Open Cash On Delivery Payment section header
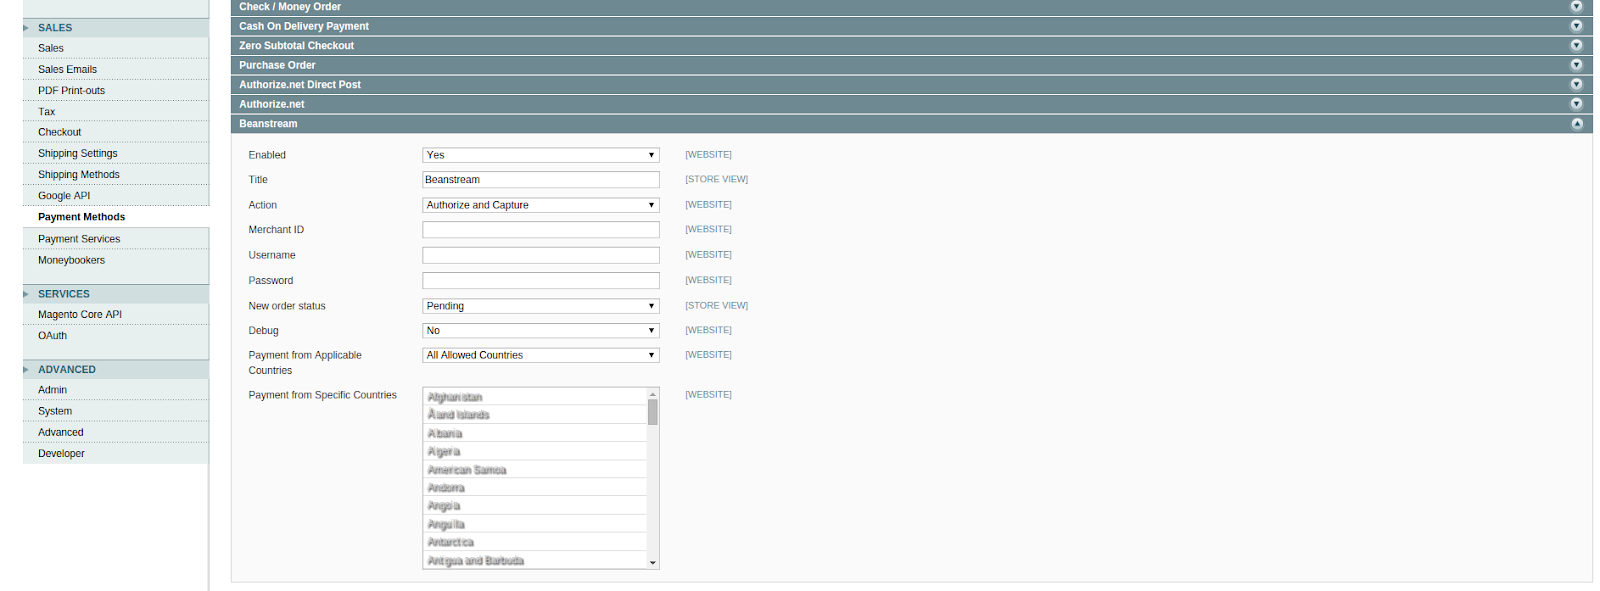Image resolution: width=1600 pixels, height=591 pixels. click(911, 26)
